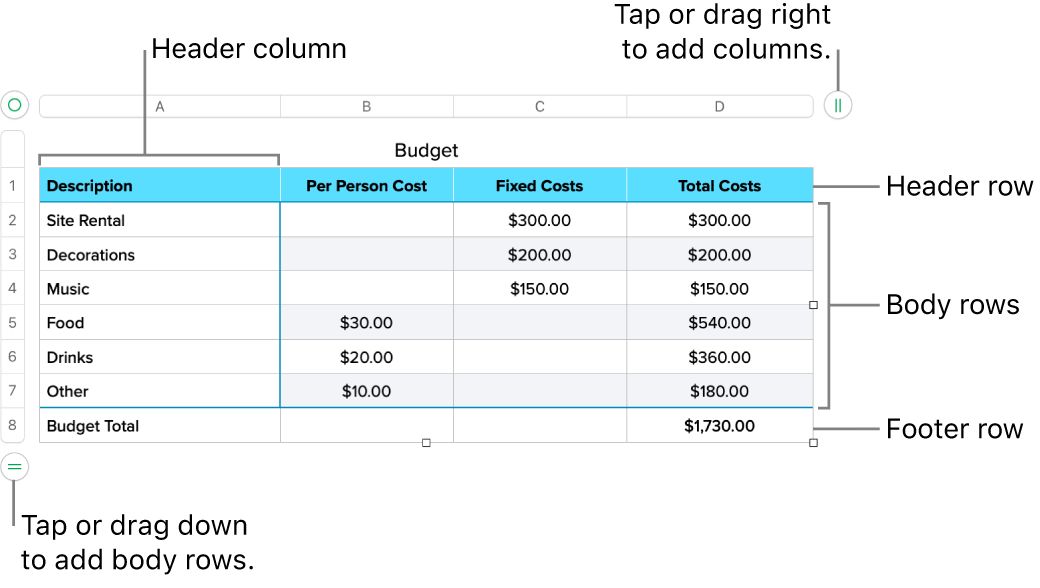Select the Total Costs header cell

tap(719, 185)
